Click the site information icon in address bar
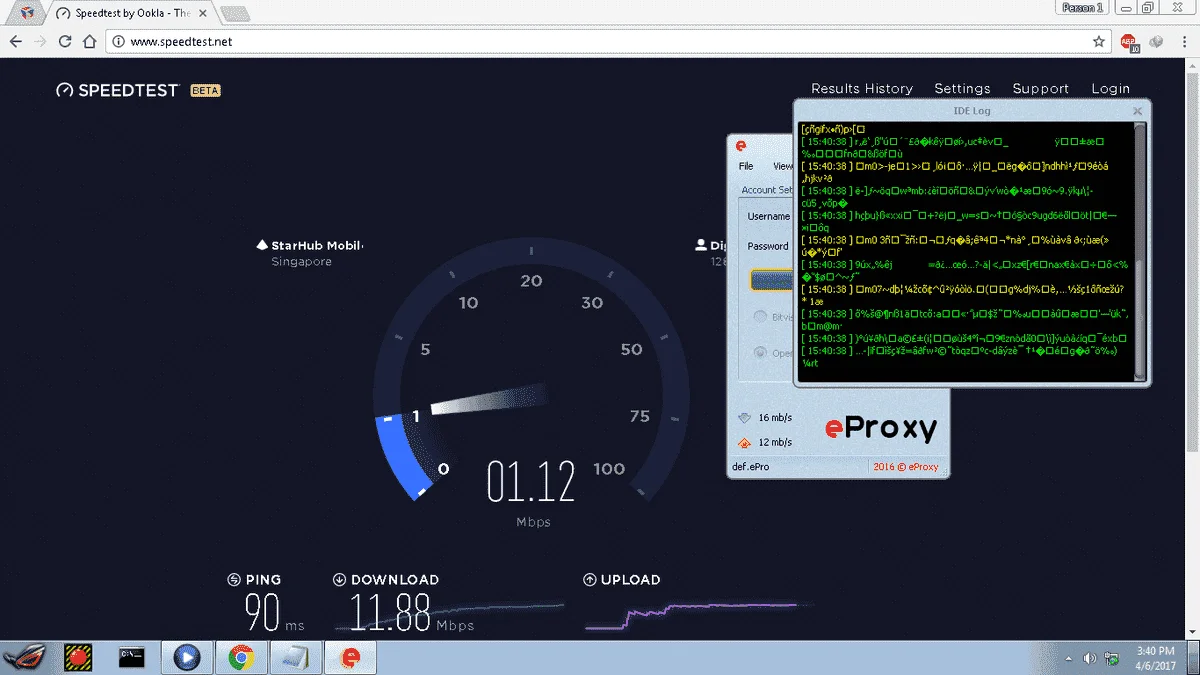Viewport: 1200px width, 675px height. pos(118,42)
